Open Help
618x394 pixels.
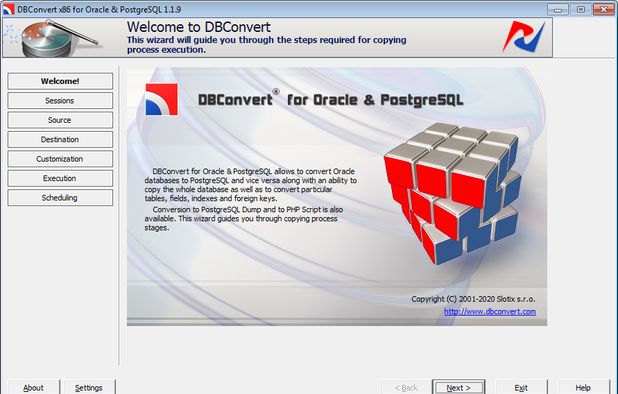583,387
